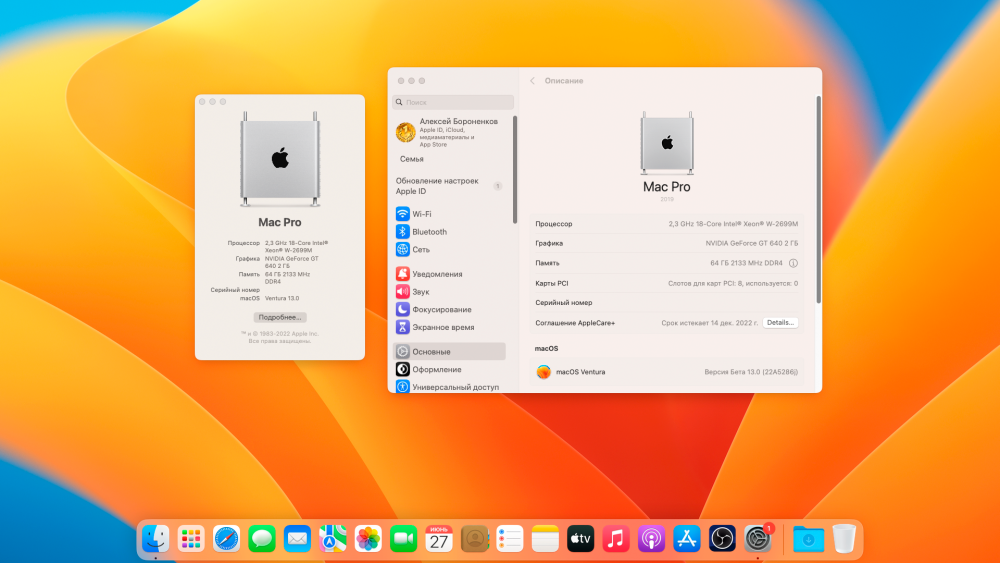Open the Photos app in the dock

coord(368,539)
